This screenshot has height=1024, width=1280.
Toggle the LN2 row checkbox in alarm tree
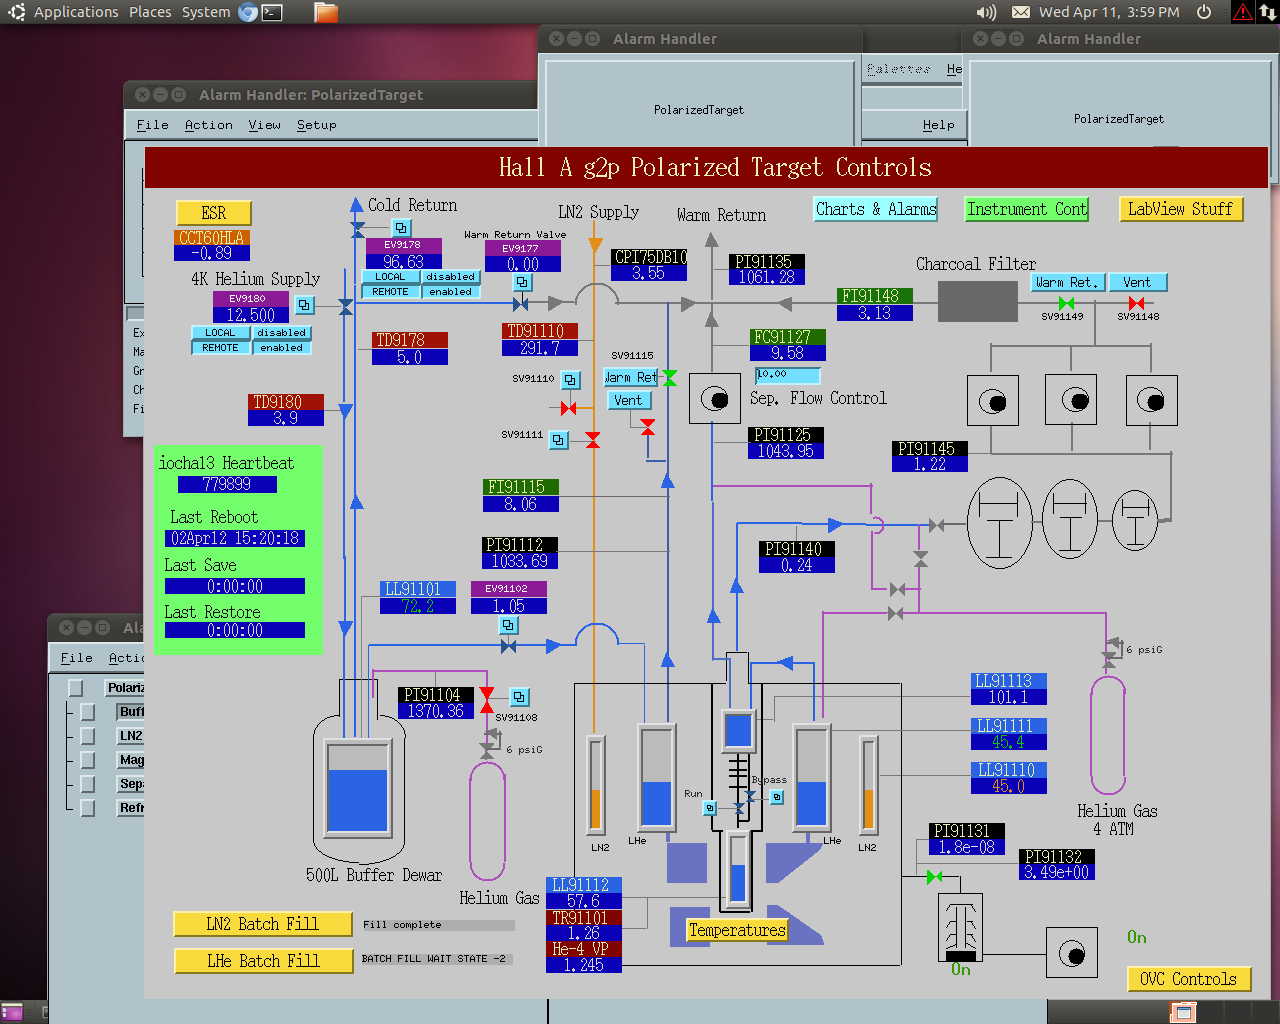click(x=88, y=736)
